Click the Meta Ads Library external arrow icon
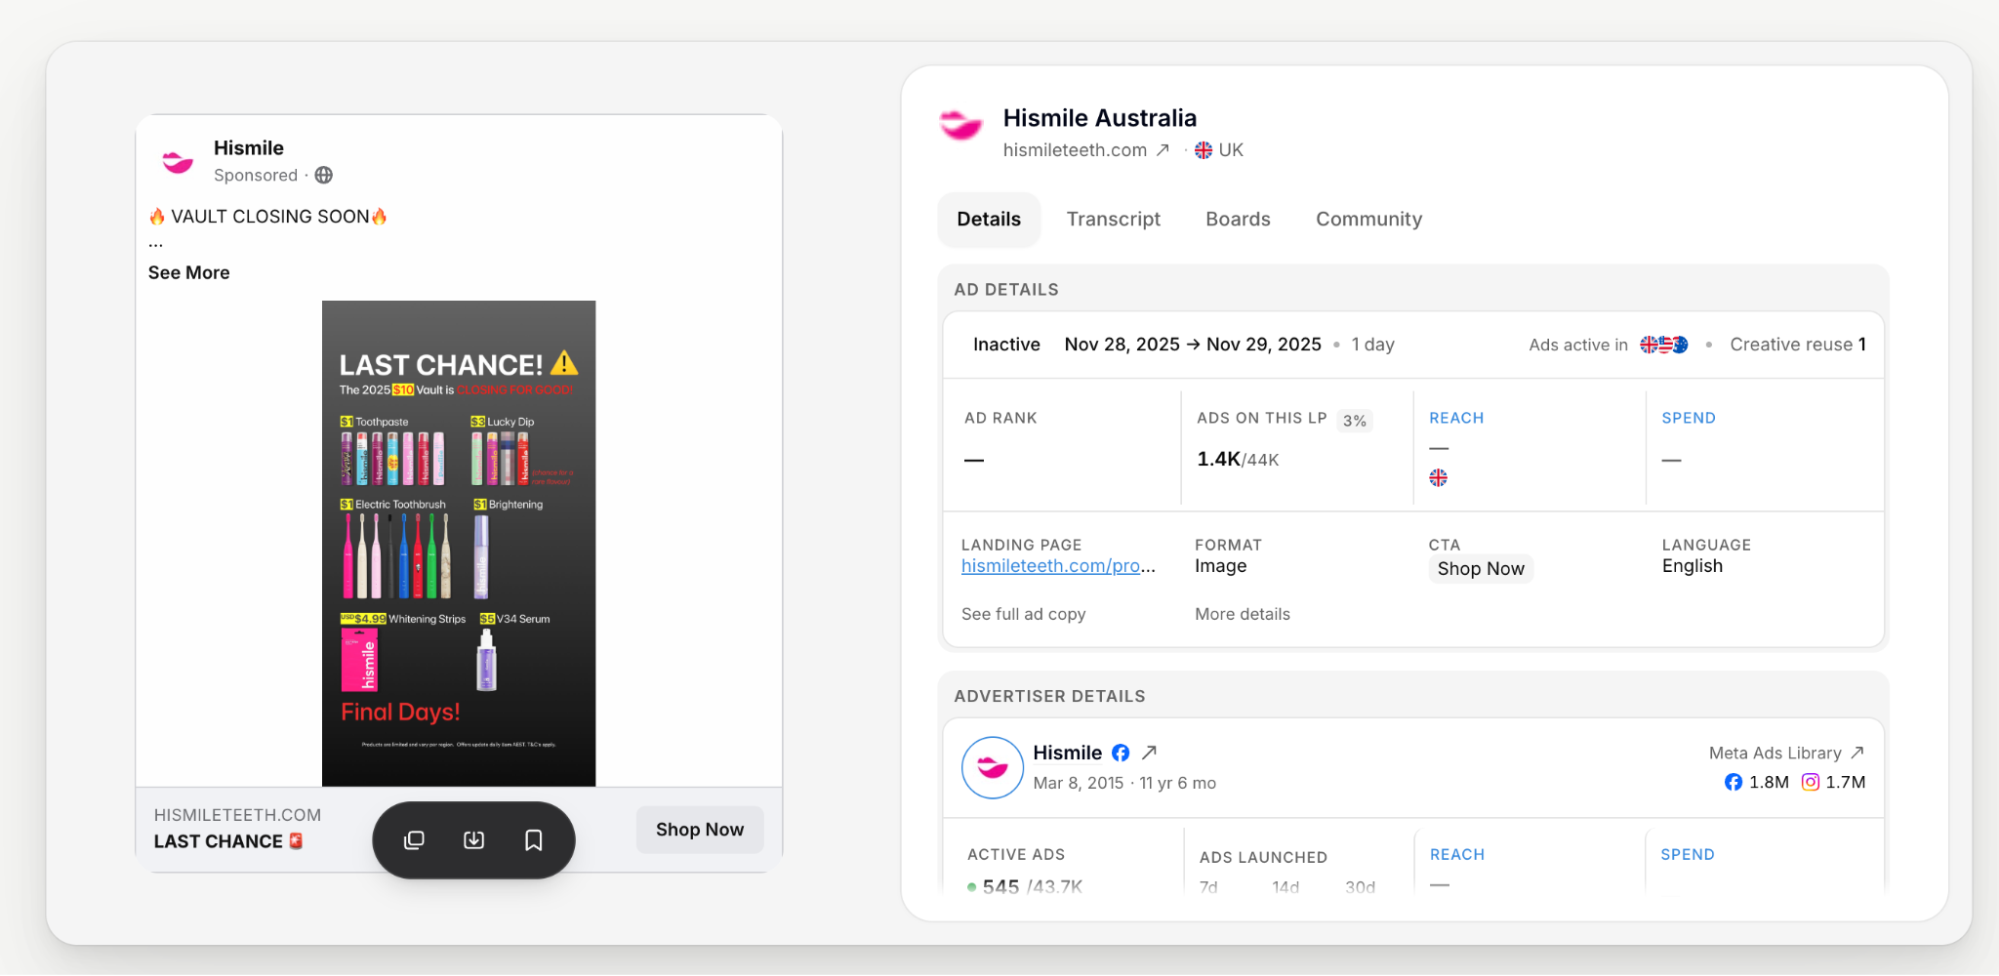This screenshot has height=976, width=1999. tap(1857, 753)
